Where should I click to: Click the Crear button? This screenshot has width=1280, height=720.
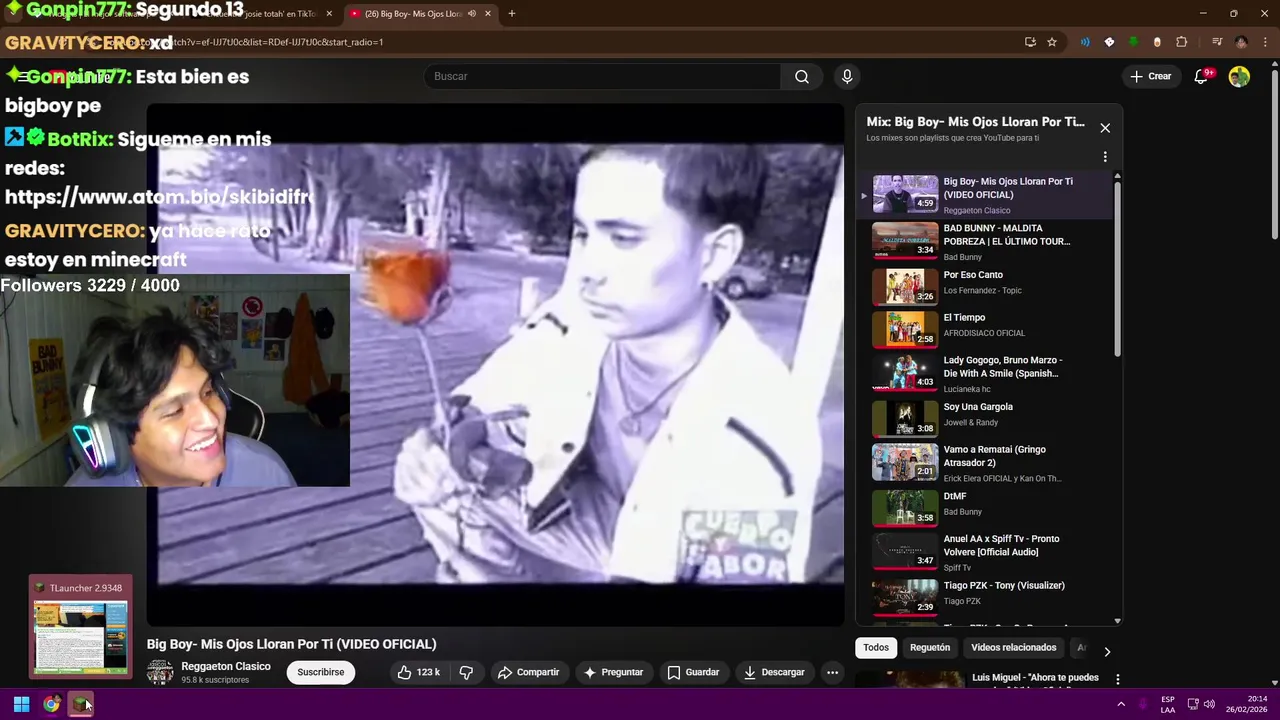click(1150, 76)
